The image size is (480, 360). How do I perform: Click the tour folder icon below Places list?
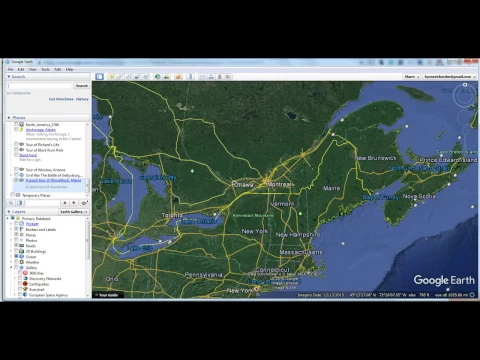coord(85,203)
